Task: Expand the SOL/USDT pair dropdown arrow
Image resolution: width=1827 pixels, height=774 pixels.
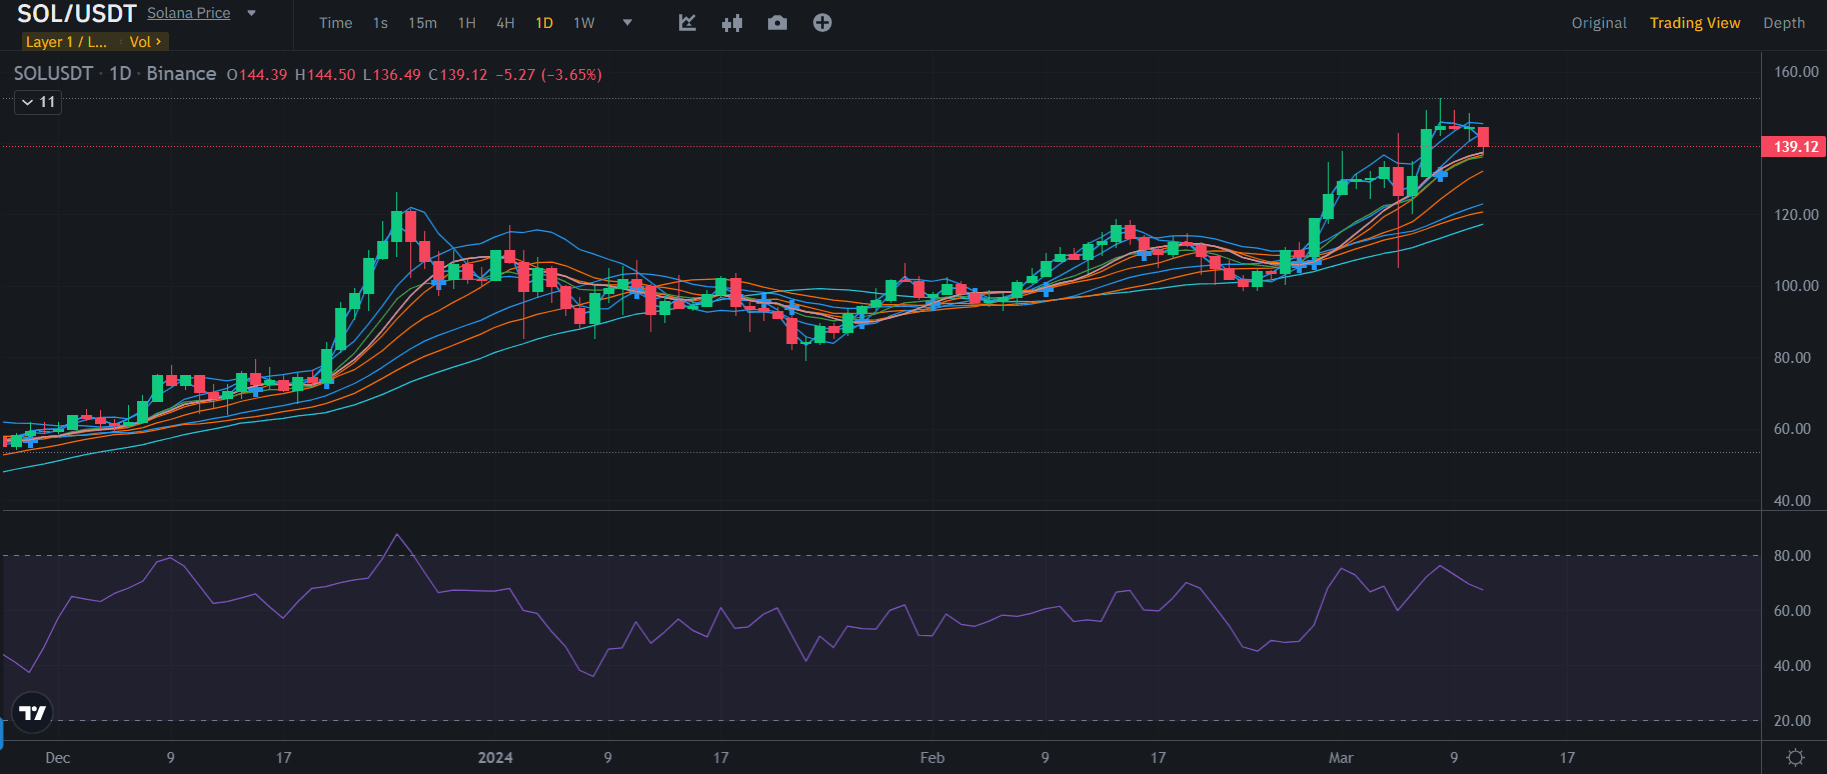Action: point(252,13)
